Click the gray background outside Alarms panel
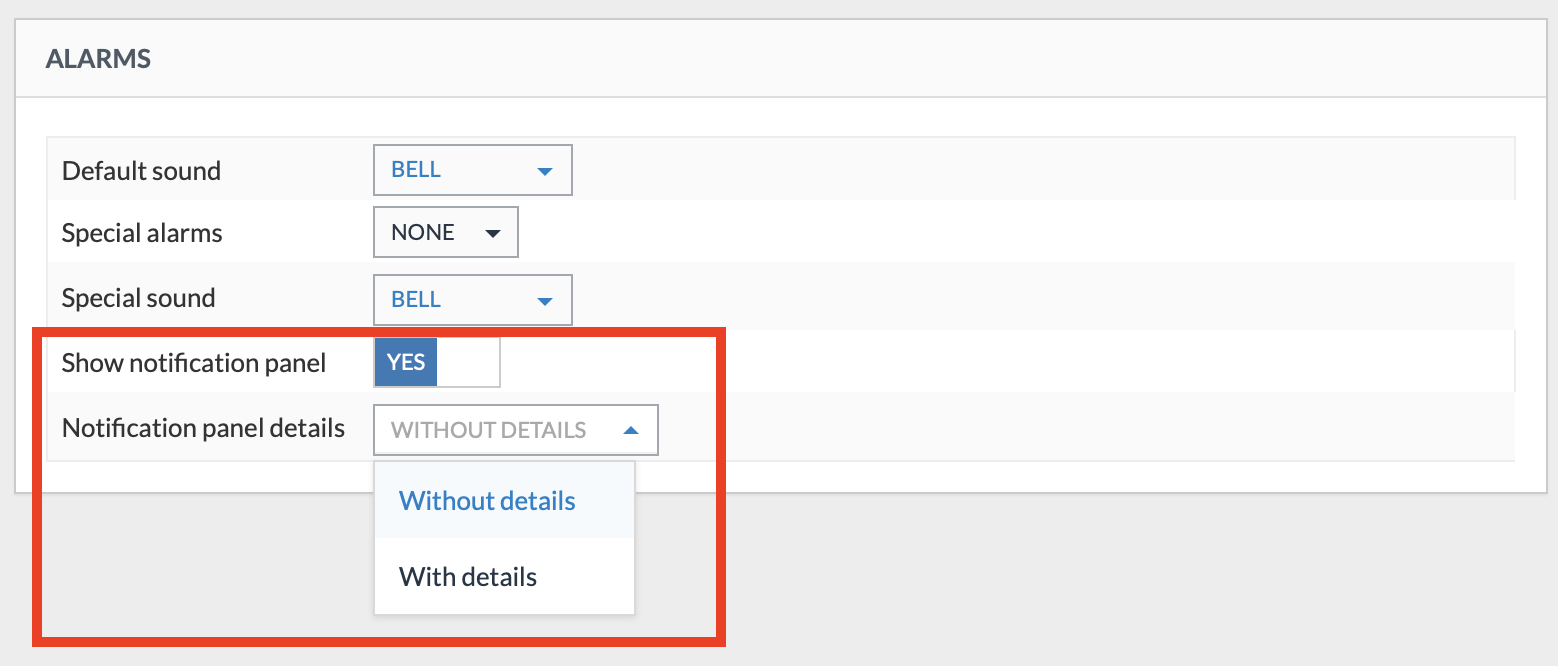Screen dimensions: 1558x666 [1100, 580]
